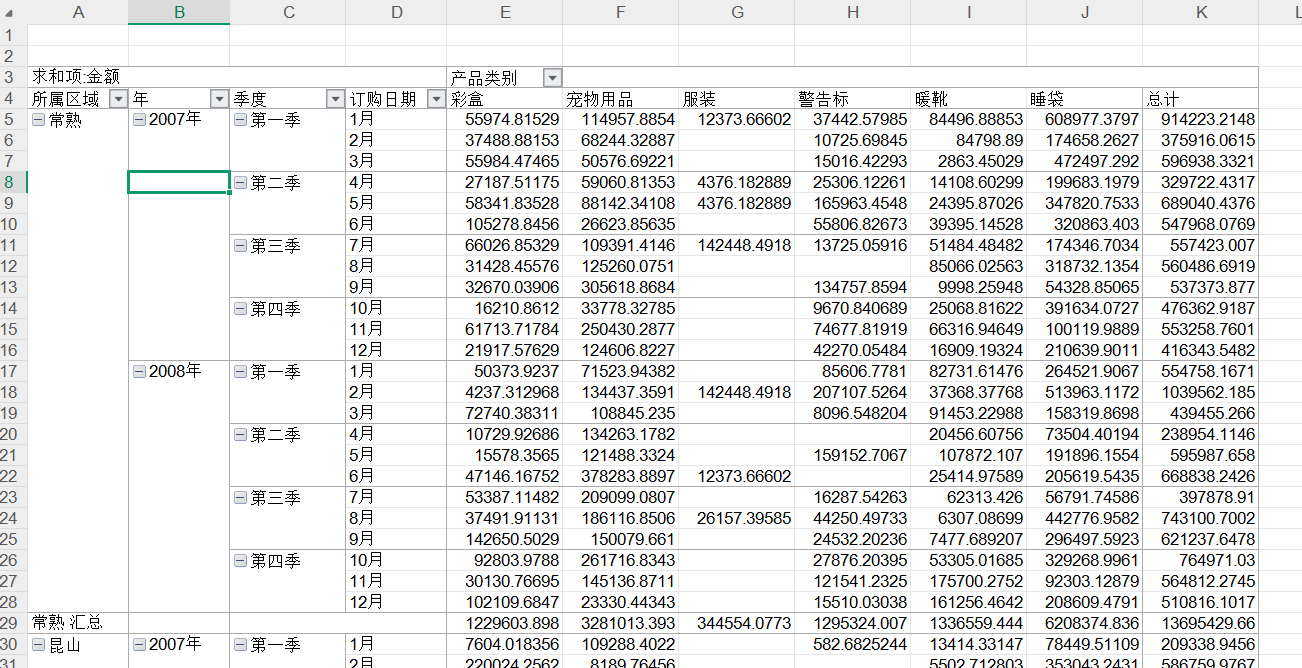Select cell value 7604.018356
1302x668 pixels.
[x=505, y=644]
